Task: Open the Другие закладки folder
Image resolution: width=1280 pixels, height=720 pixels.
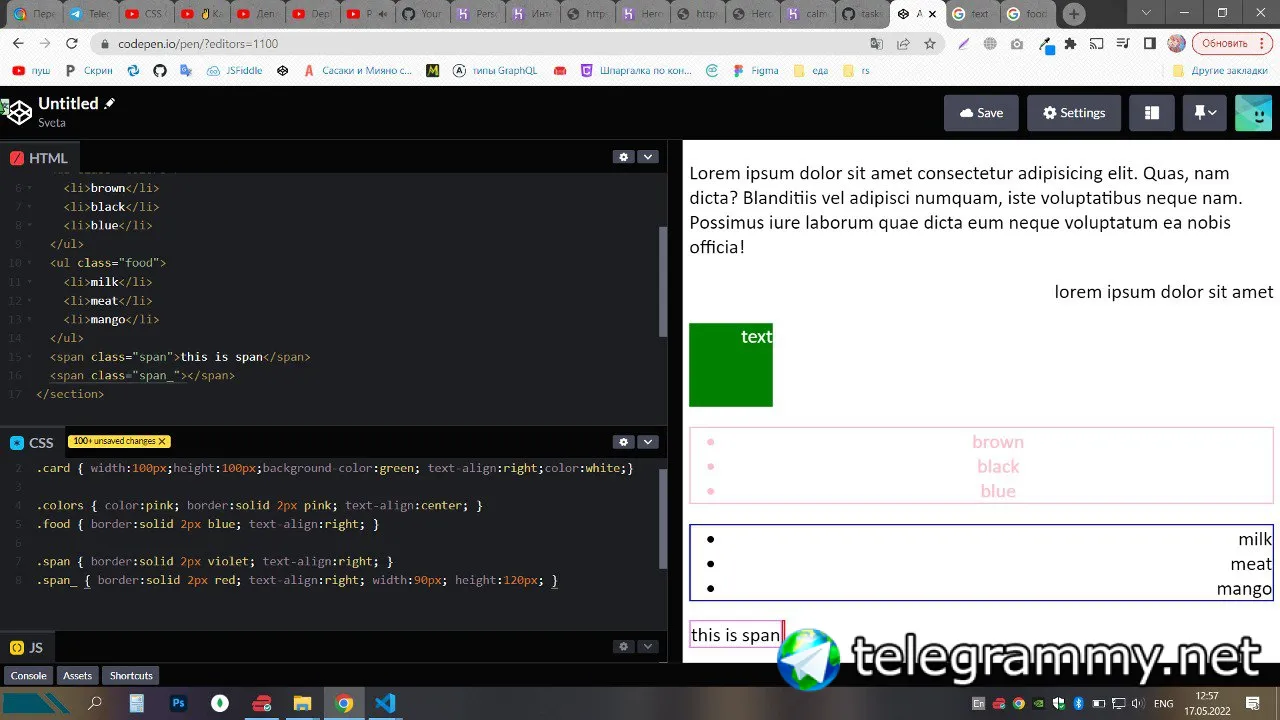Action: [x=1220, y=71]
